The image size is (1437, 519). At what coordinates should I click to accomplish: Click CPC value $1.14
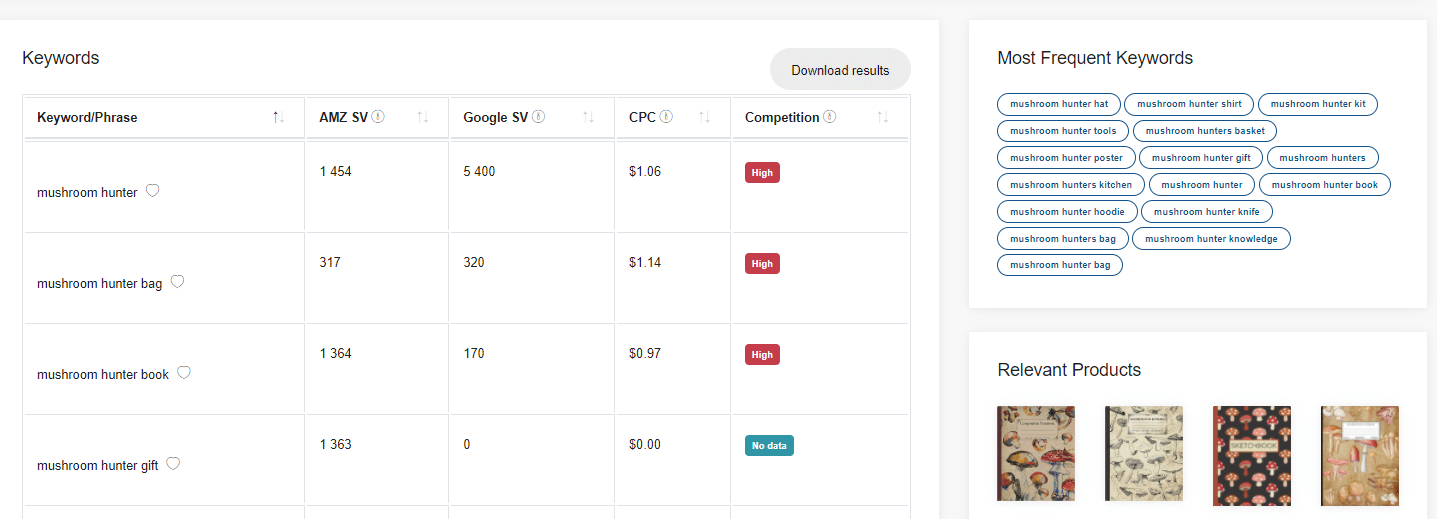[645, 263]
